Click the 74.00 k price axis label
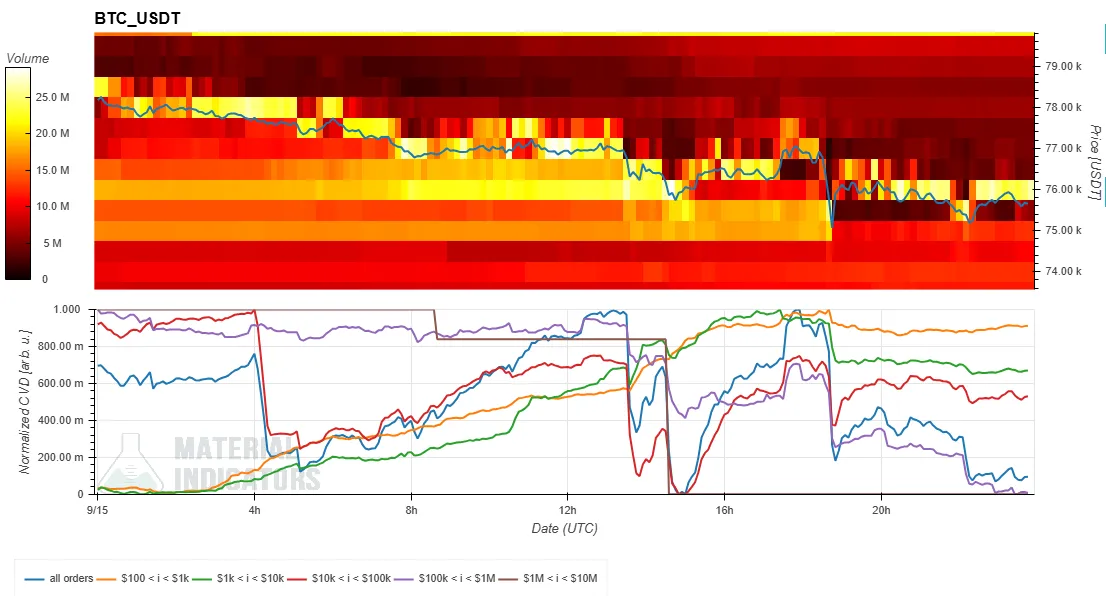 [1063, 271]
